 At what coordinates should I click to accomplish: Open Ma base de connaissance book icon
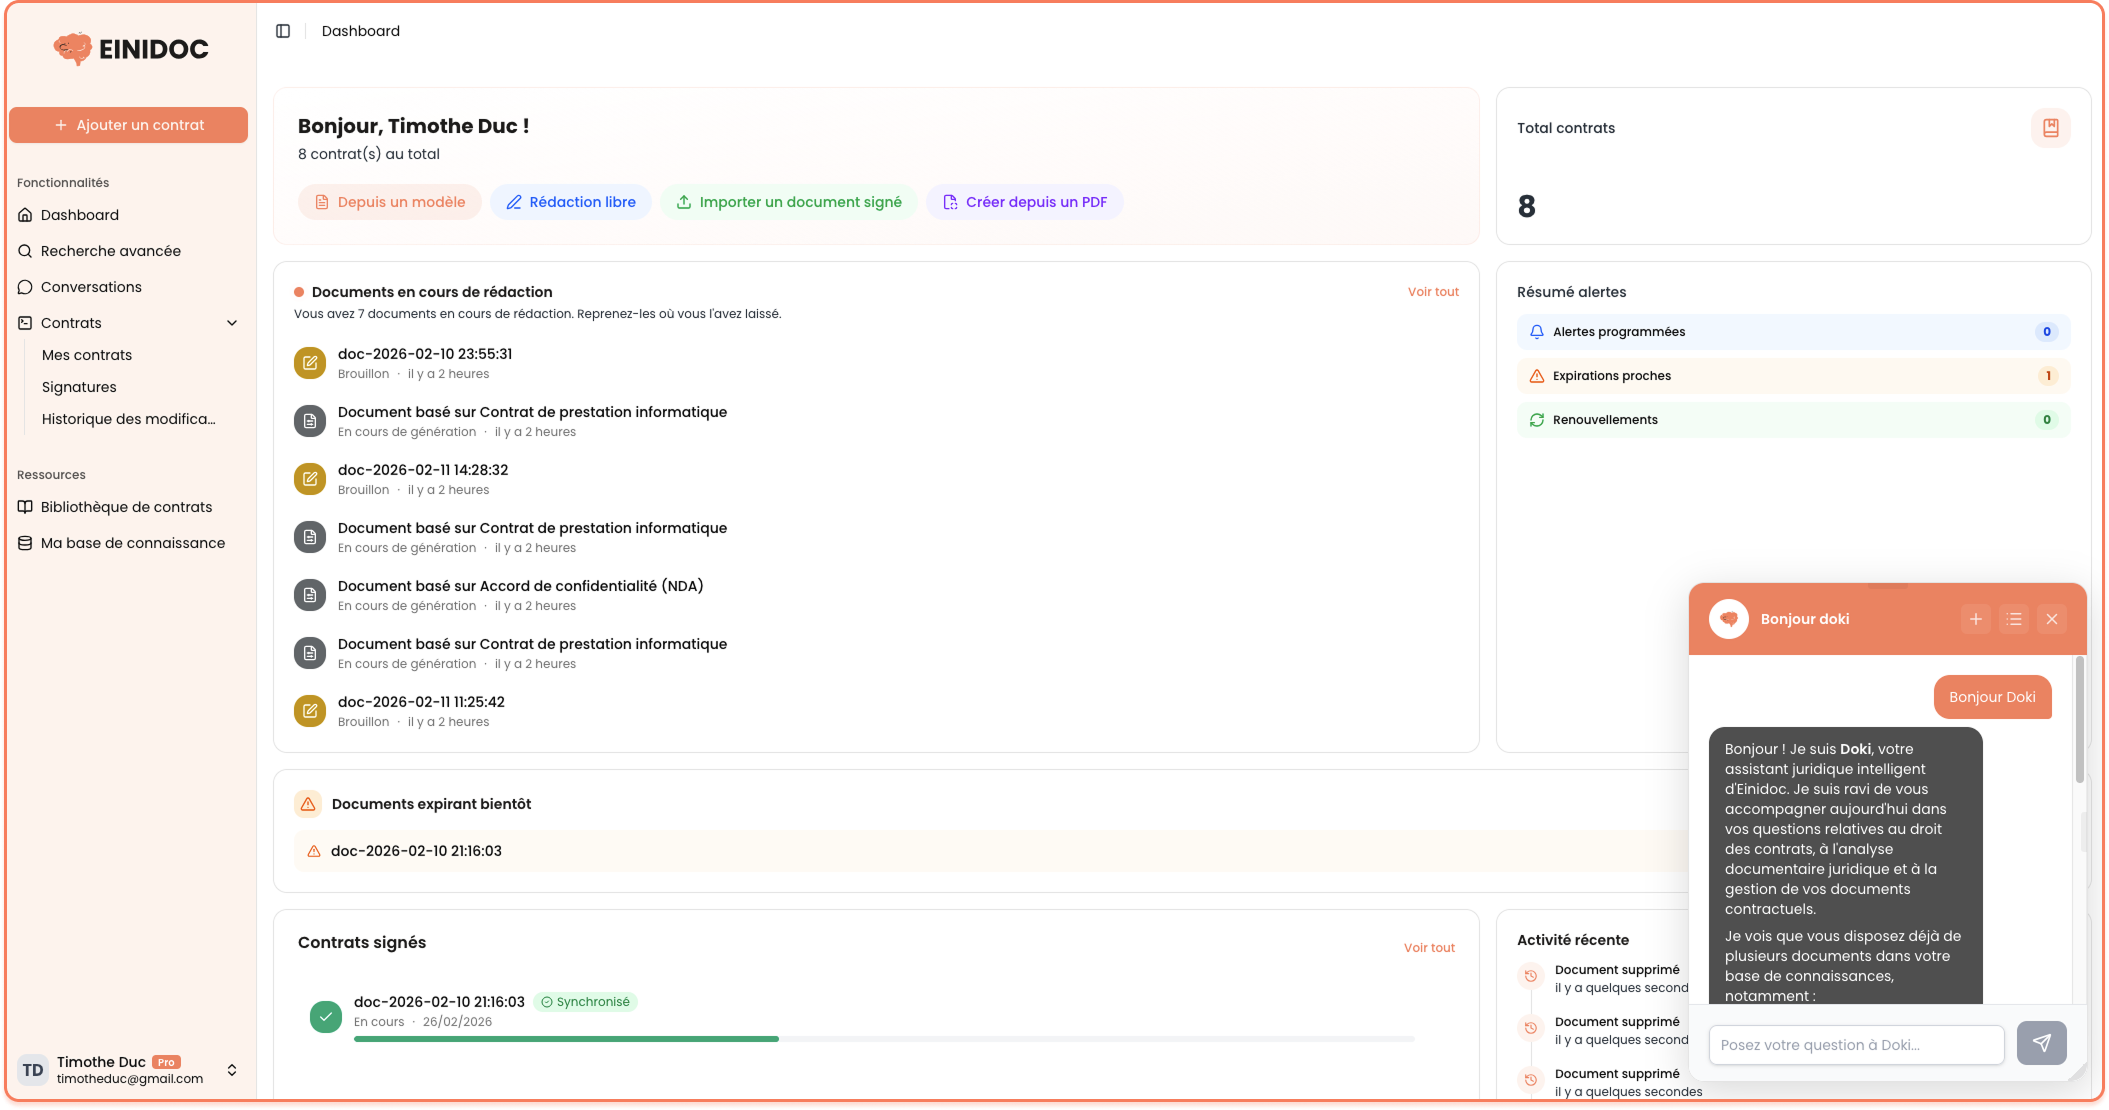point(25,542)
